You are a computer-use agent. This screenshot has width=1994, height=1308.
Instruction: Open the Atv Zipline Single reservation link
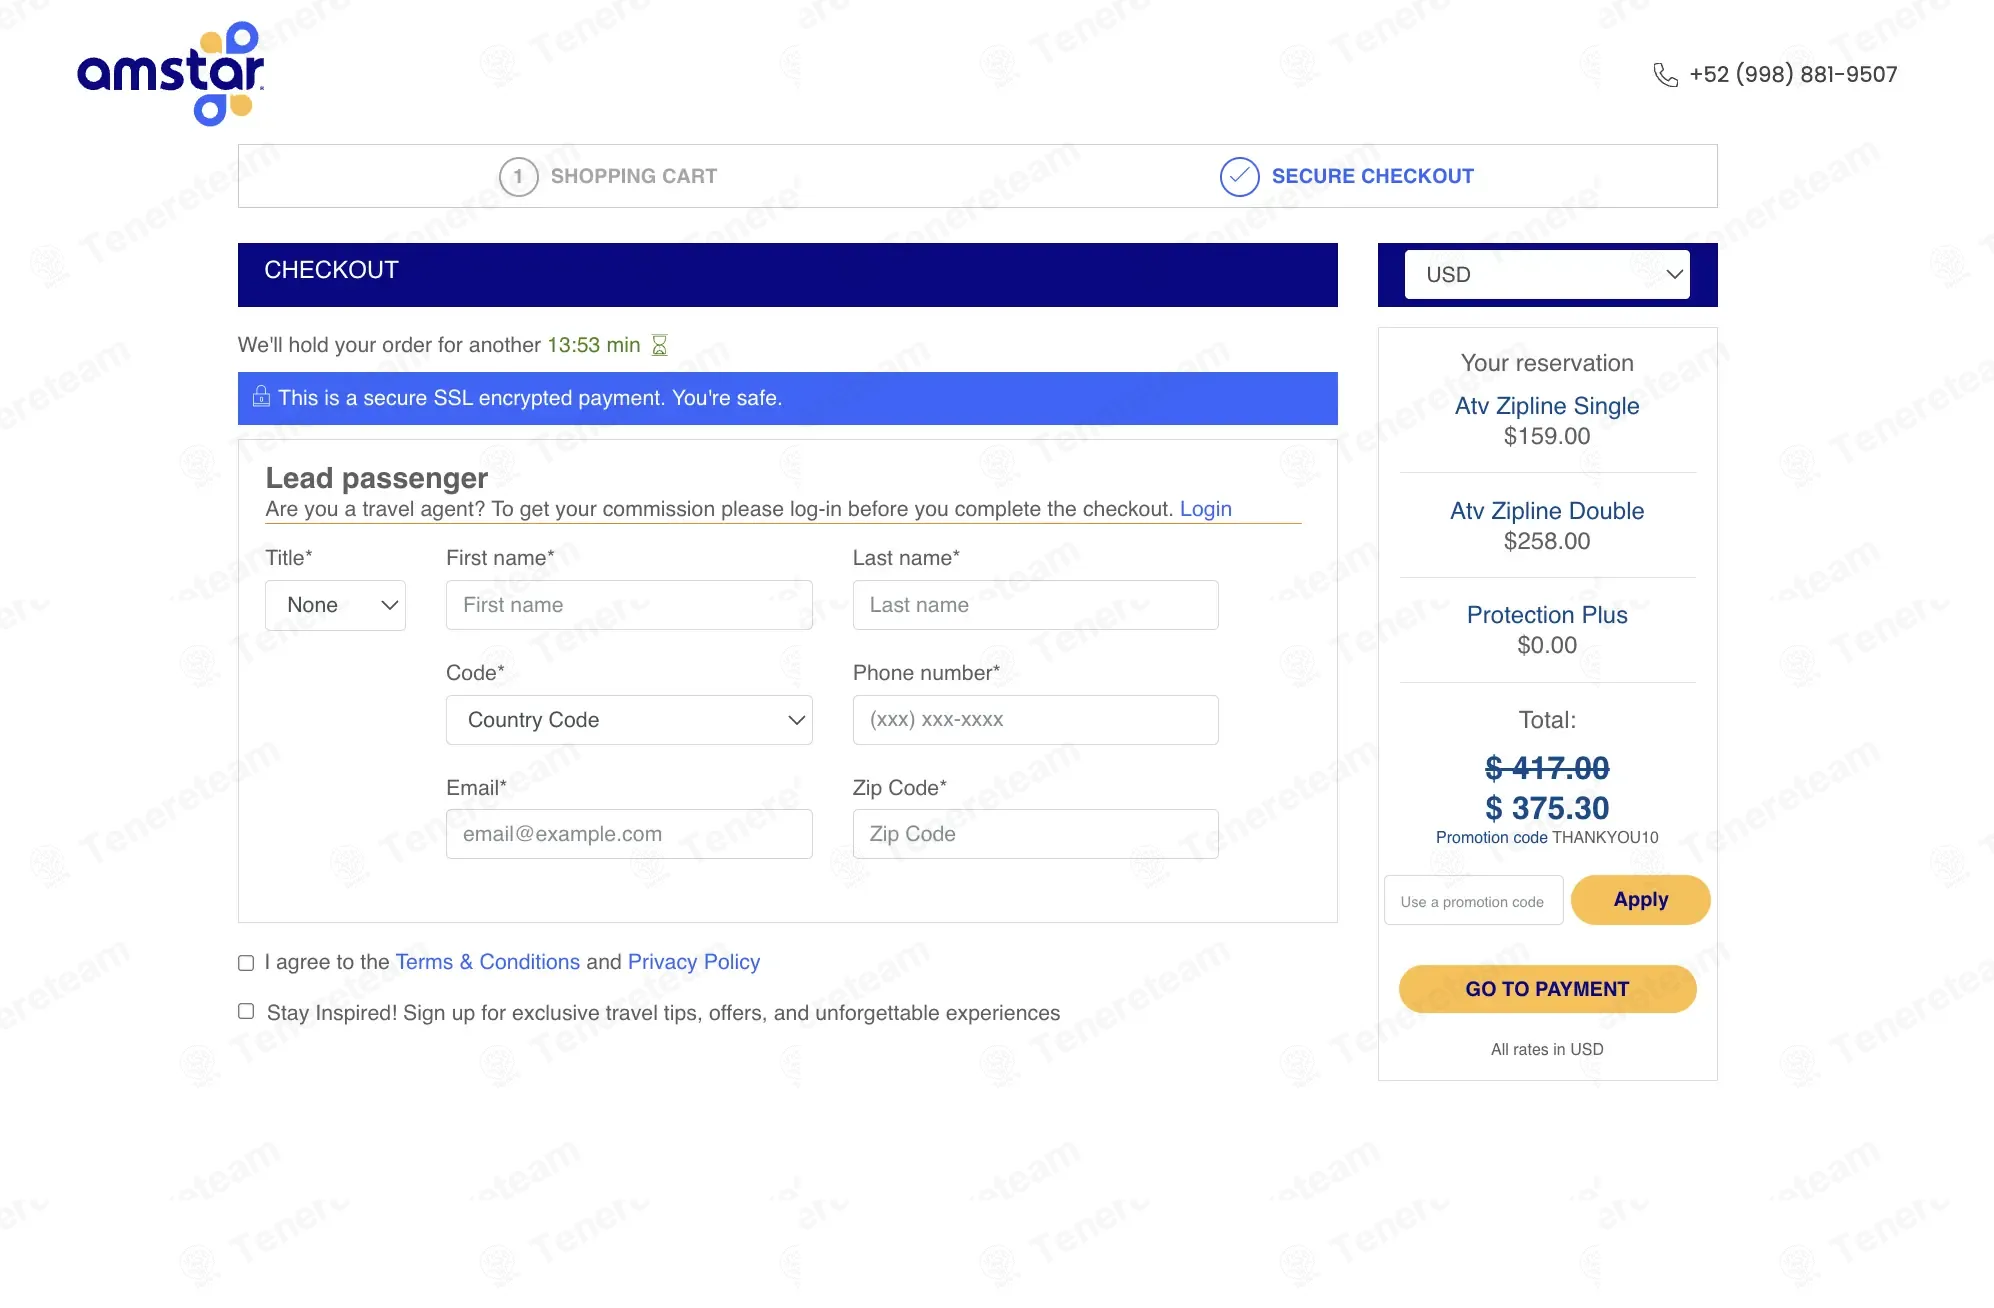click(1547, 406)
